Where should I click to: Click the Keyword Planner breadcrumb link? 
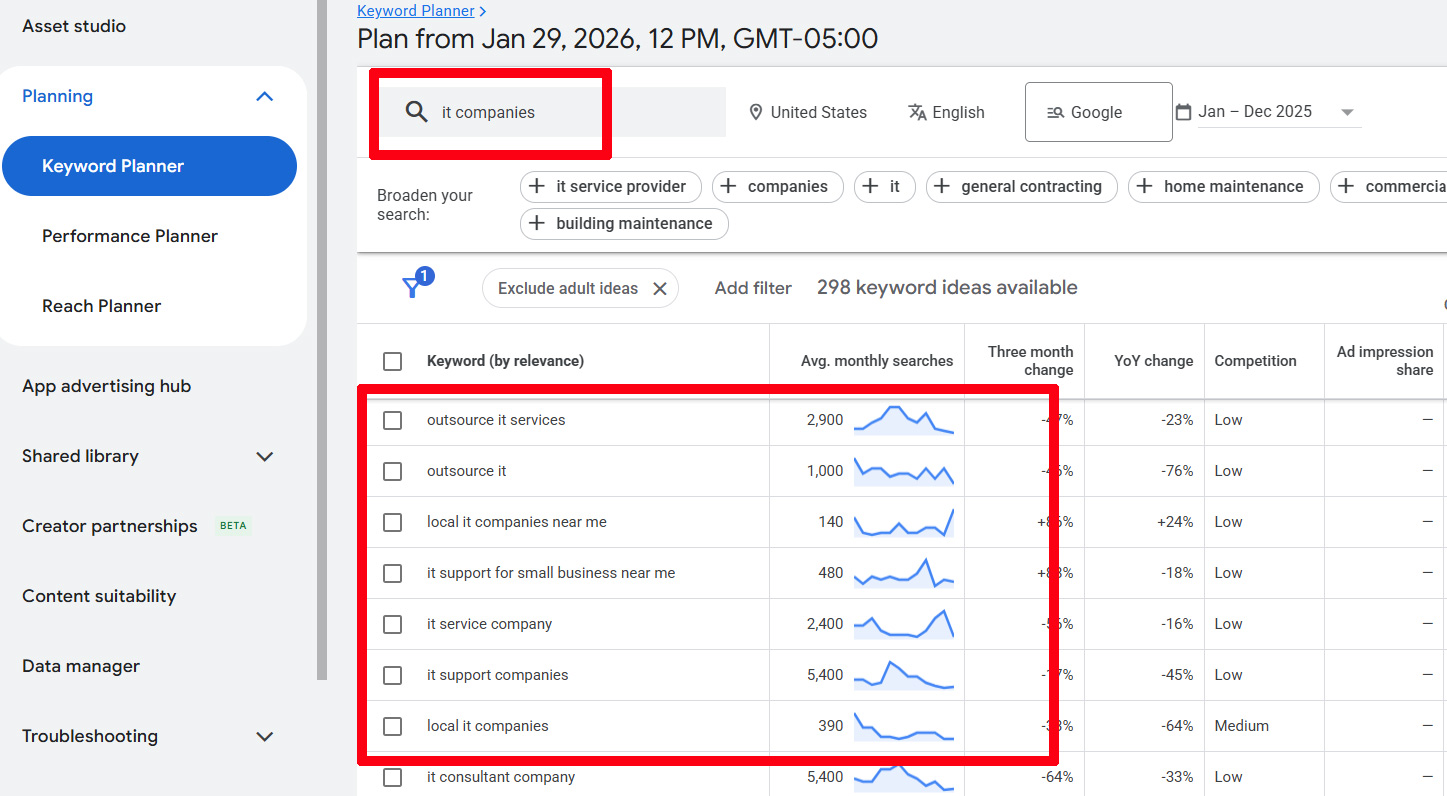coord(415,11)
